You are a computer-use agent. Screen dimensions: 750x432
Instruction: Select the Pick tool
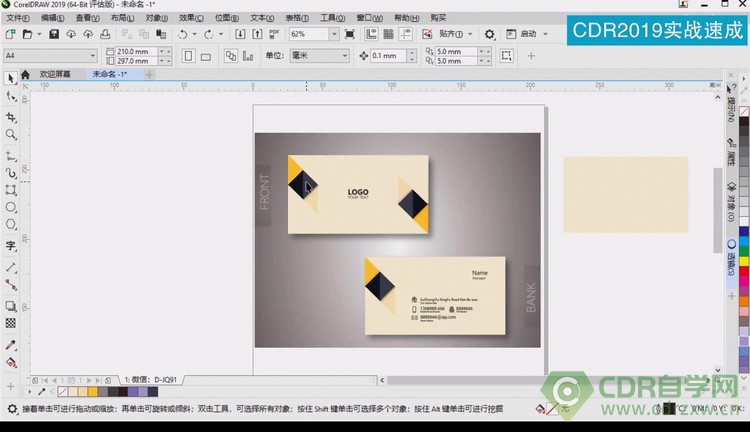[11, 78]
